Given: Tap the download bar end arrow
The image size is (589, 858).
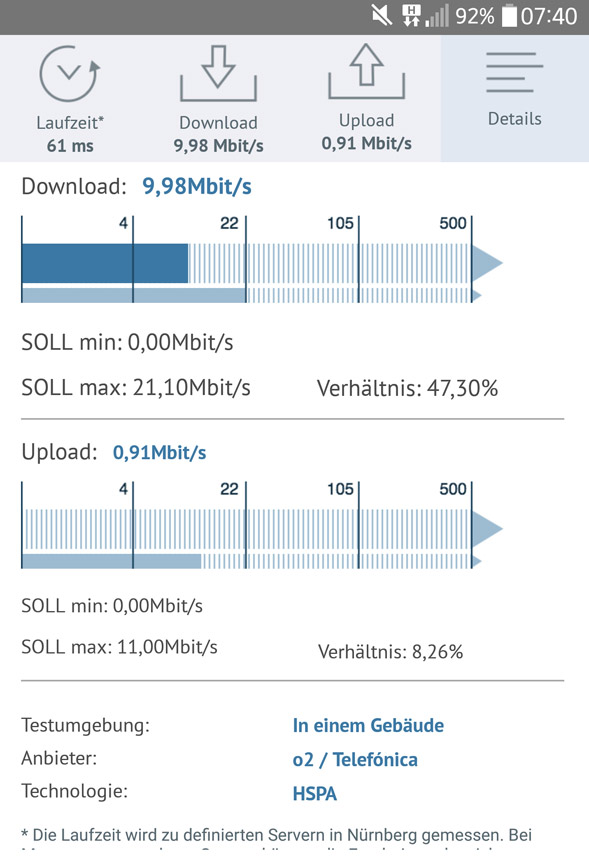Looking at the screenshot, I should pos(487,263).
